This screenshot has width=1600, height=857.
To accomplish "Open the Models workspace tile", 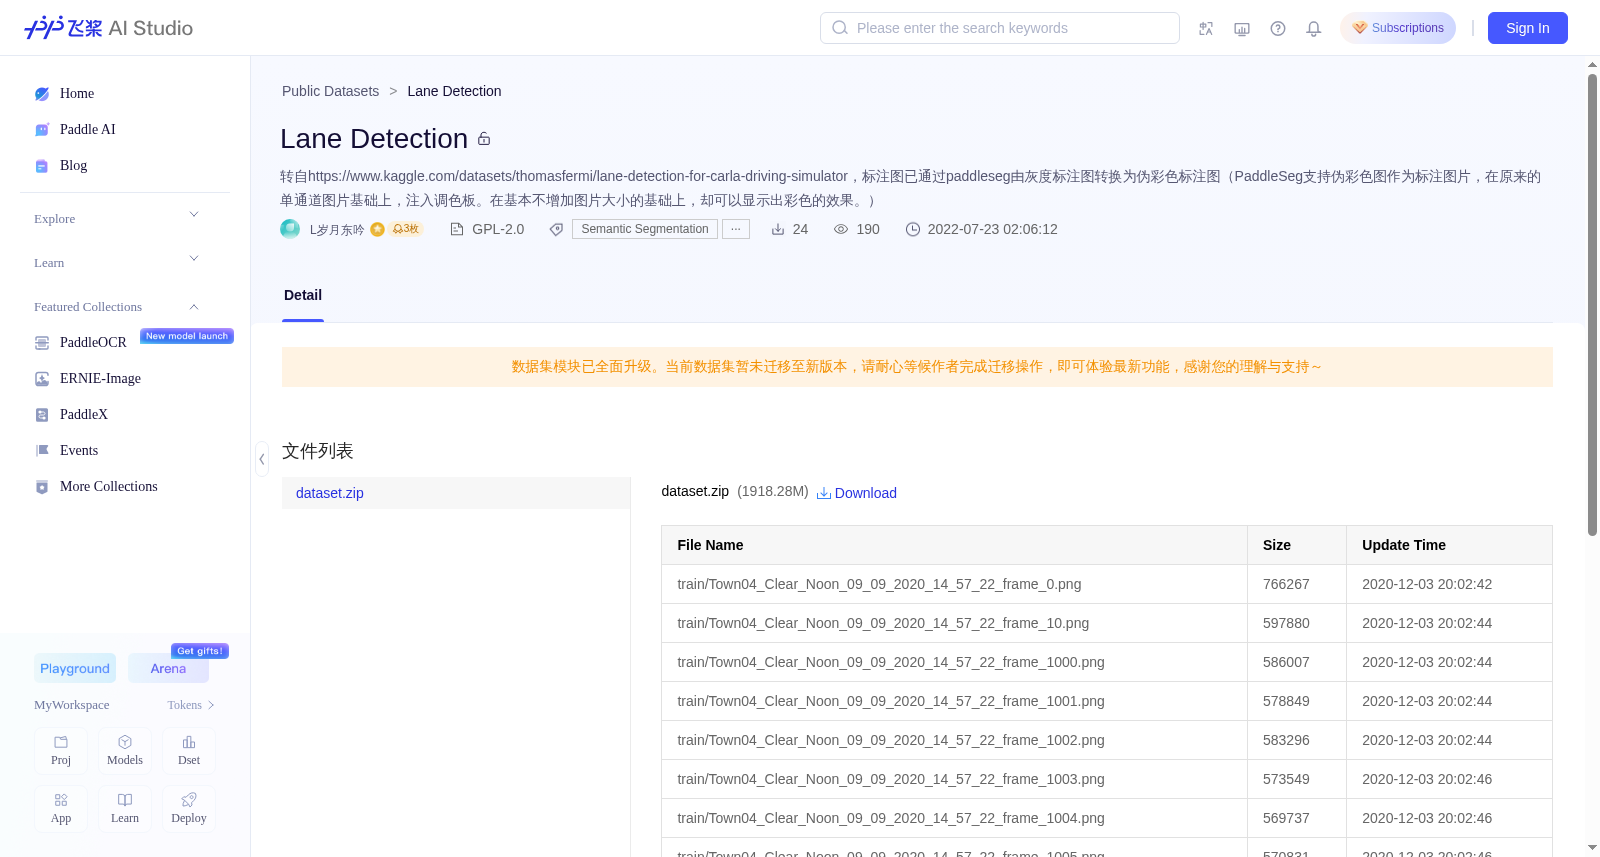I will (125, 751).
